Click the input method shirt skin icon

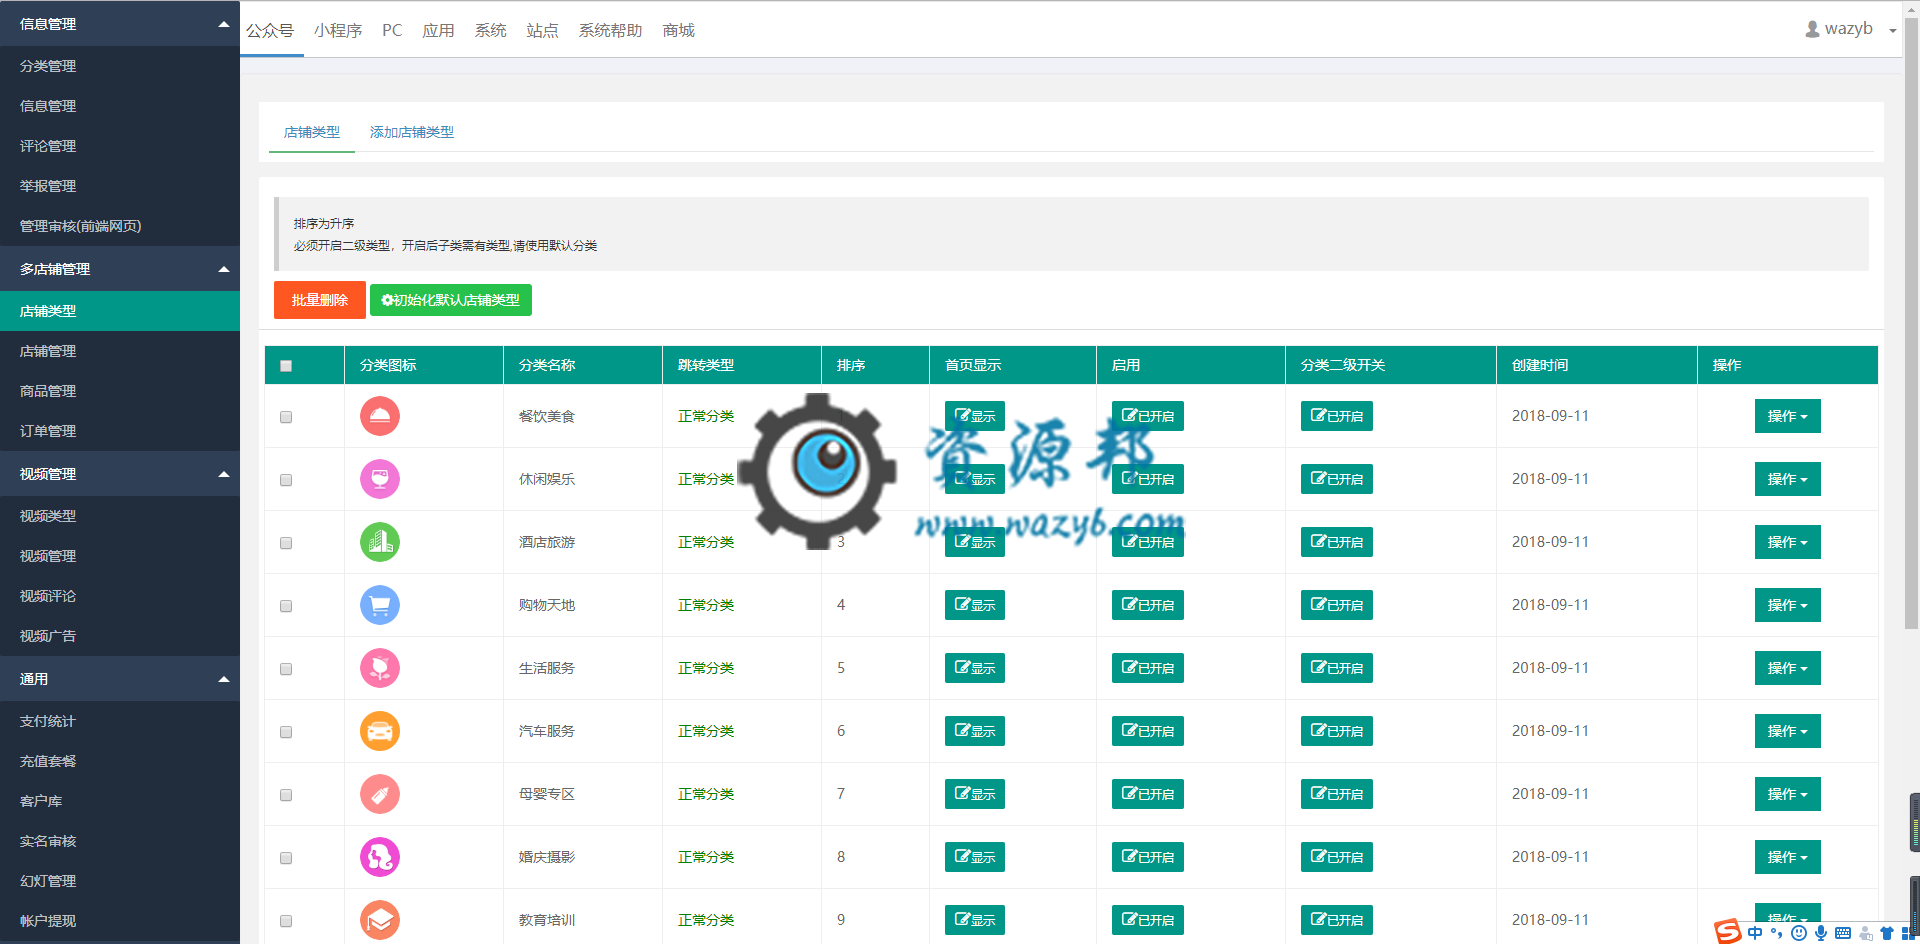[x=1887, y=933]
